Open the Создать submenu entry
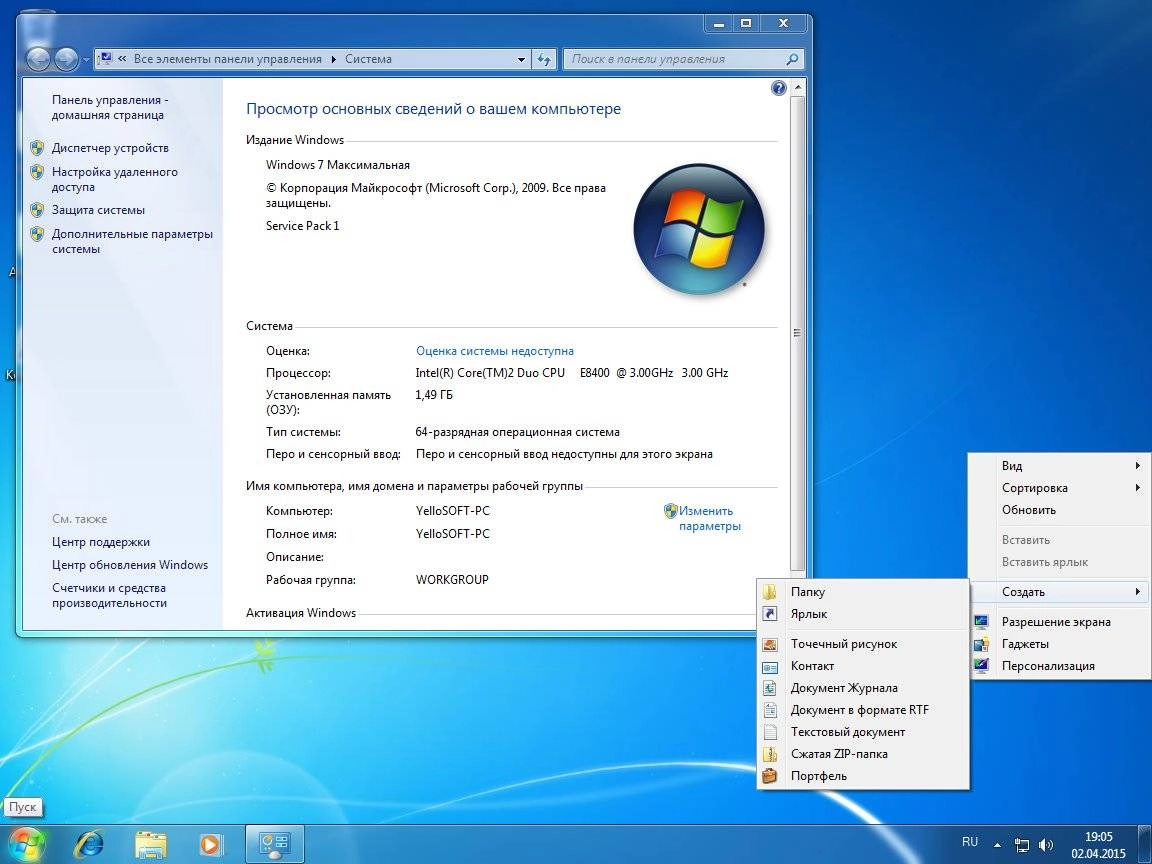The height and width of the screenshot is (864, 1152). pos(1059,592)
